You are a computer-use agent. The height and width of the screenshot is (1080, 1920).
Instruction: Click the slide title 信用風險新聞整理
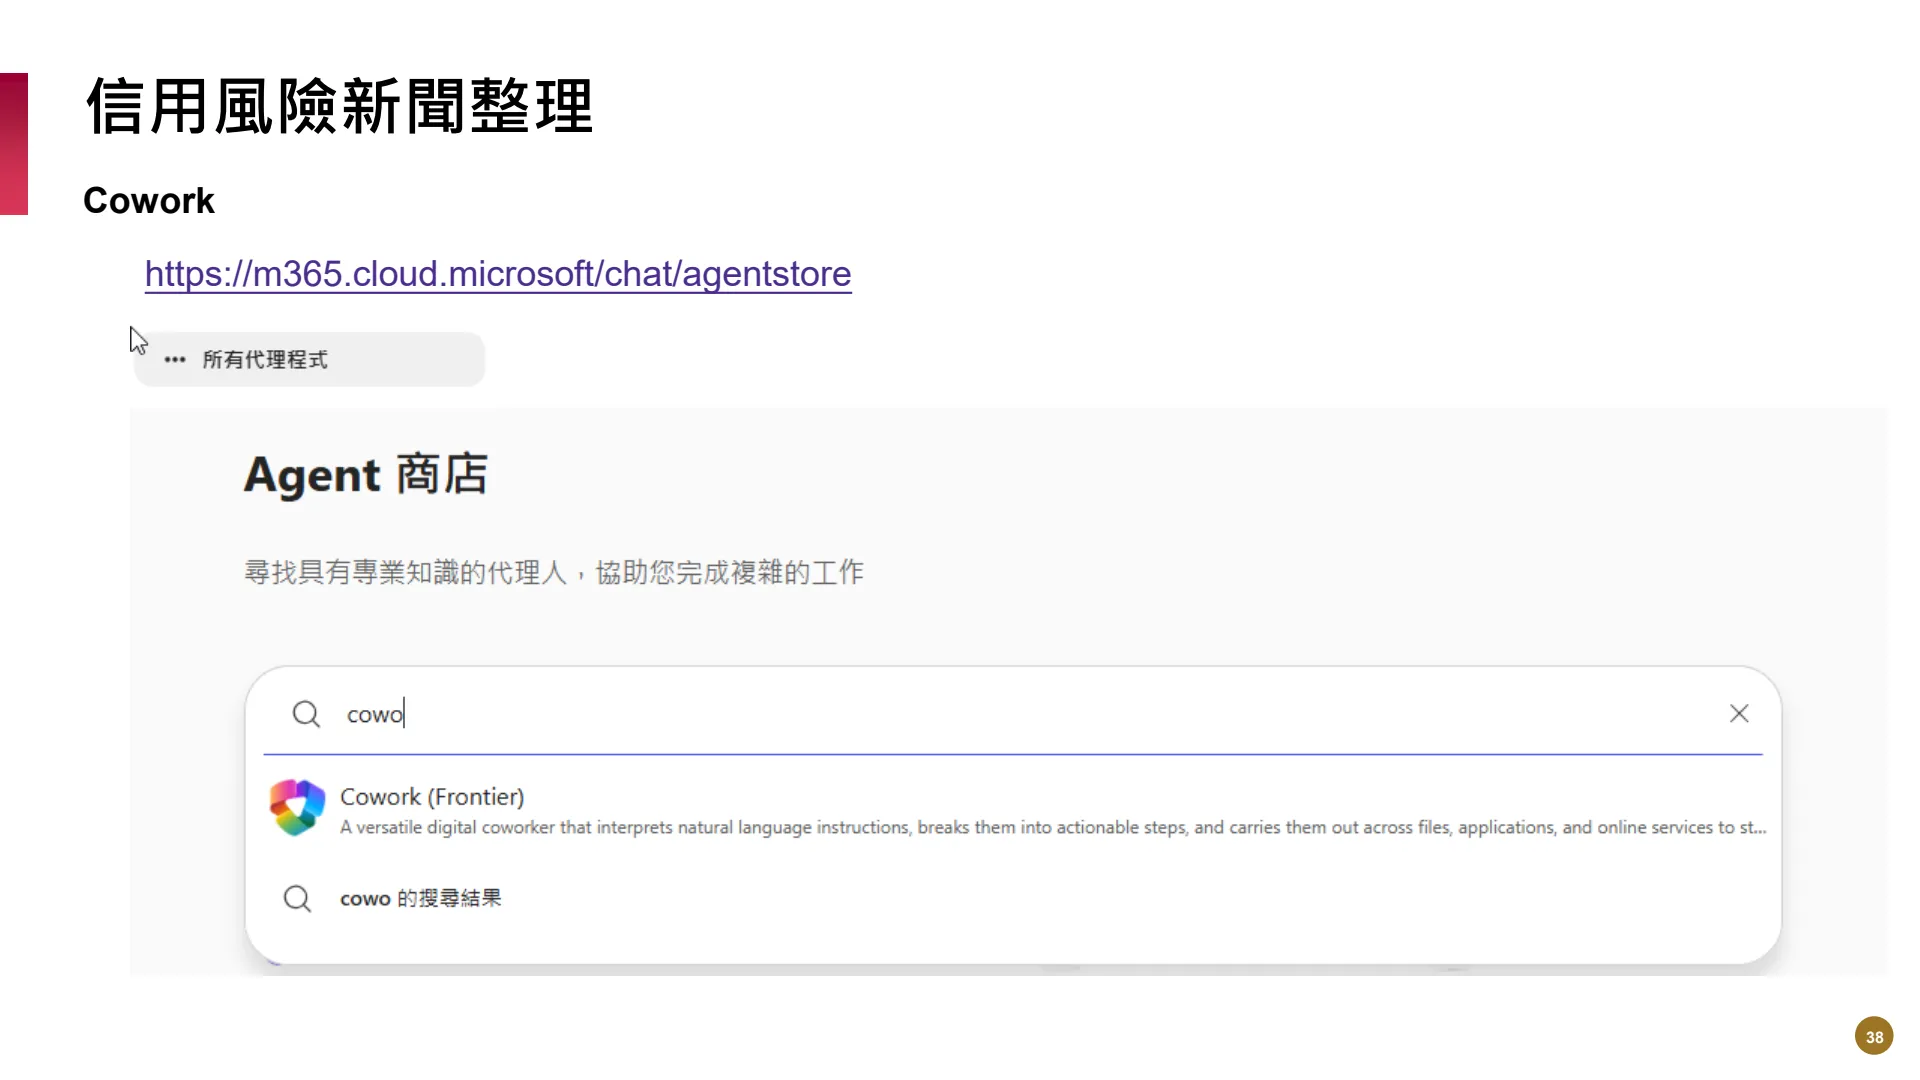pyautogui.click(x=340, y=106)
